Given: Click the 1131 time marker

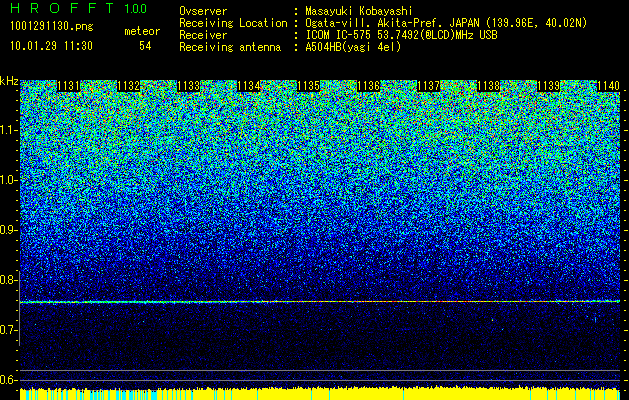Looking at the screenshot, I should point(69,86).
